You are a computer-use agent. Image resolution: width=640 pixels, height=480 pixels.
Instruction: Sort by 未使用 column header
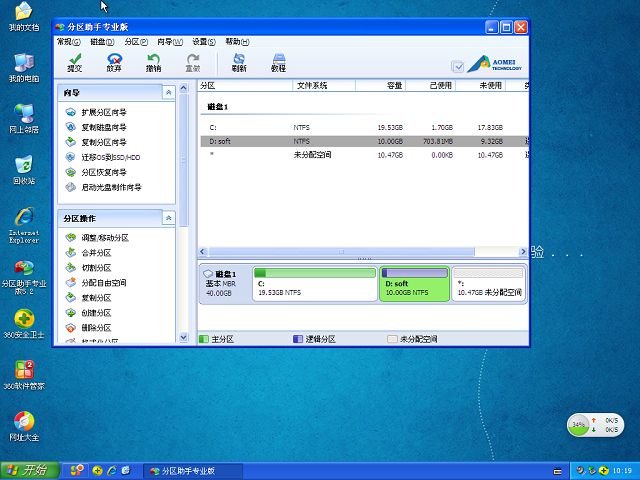(x=480, y=86)
